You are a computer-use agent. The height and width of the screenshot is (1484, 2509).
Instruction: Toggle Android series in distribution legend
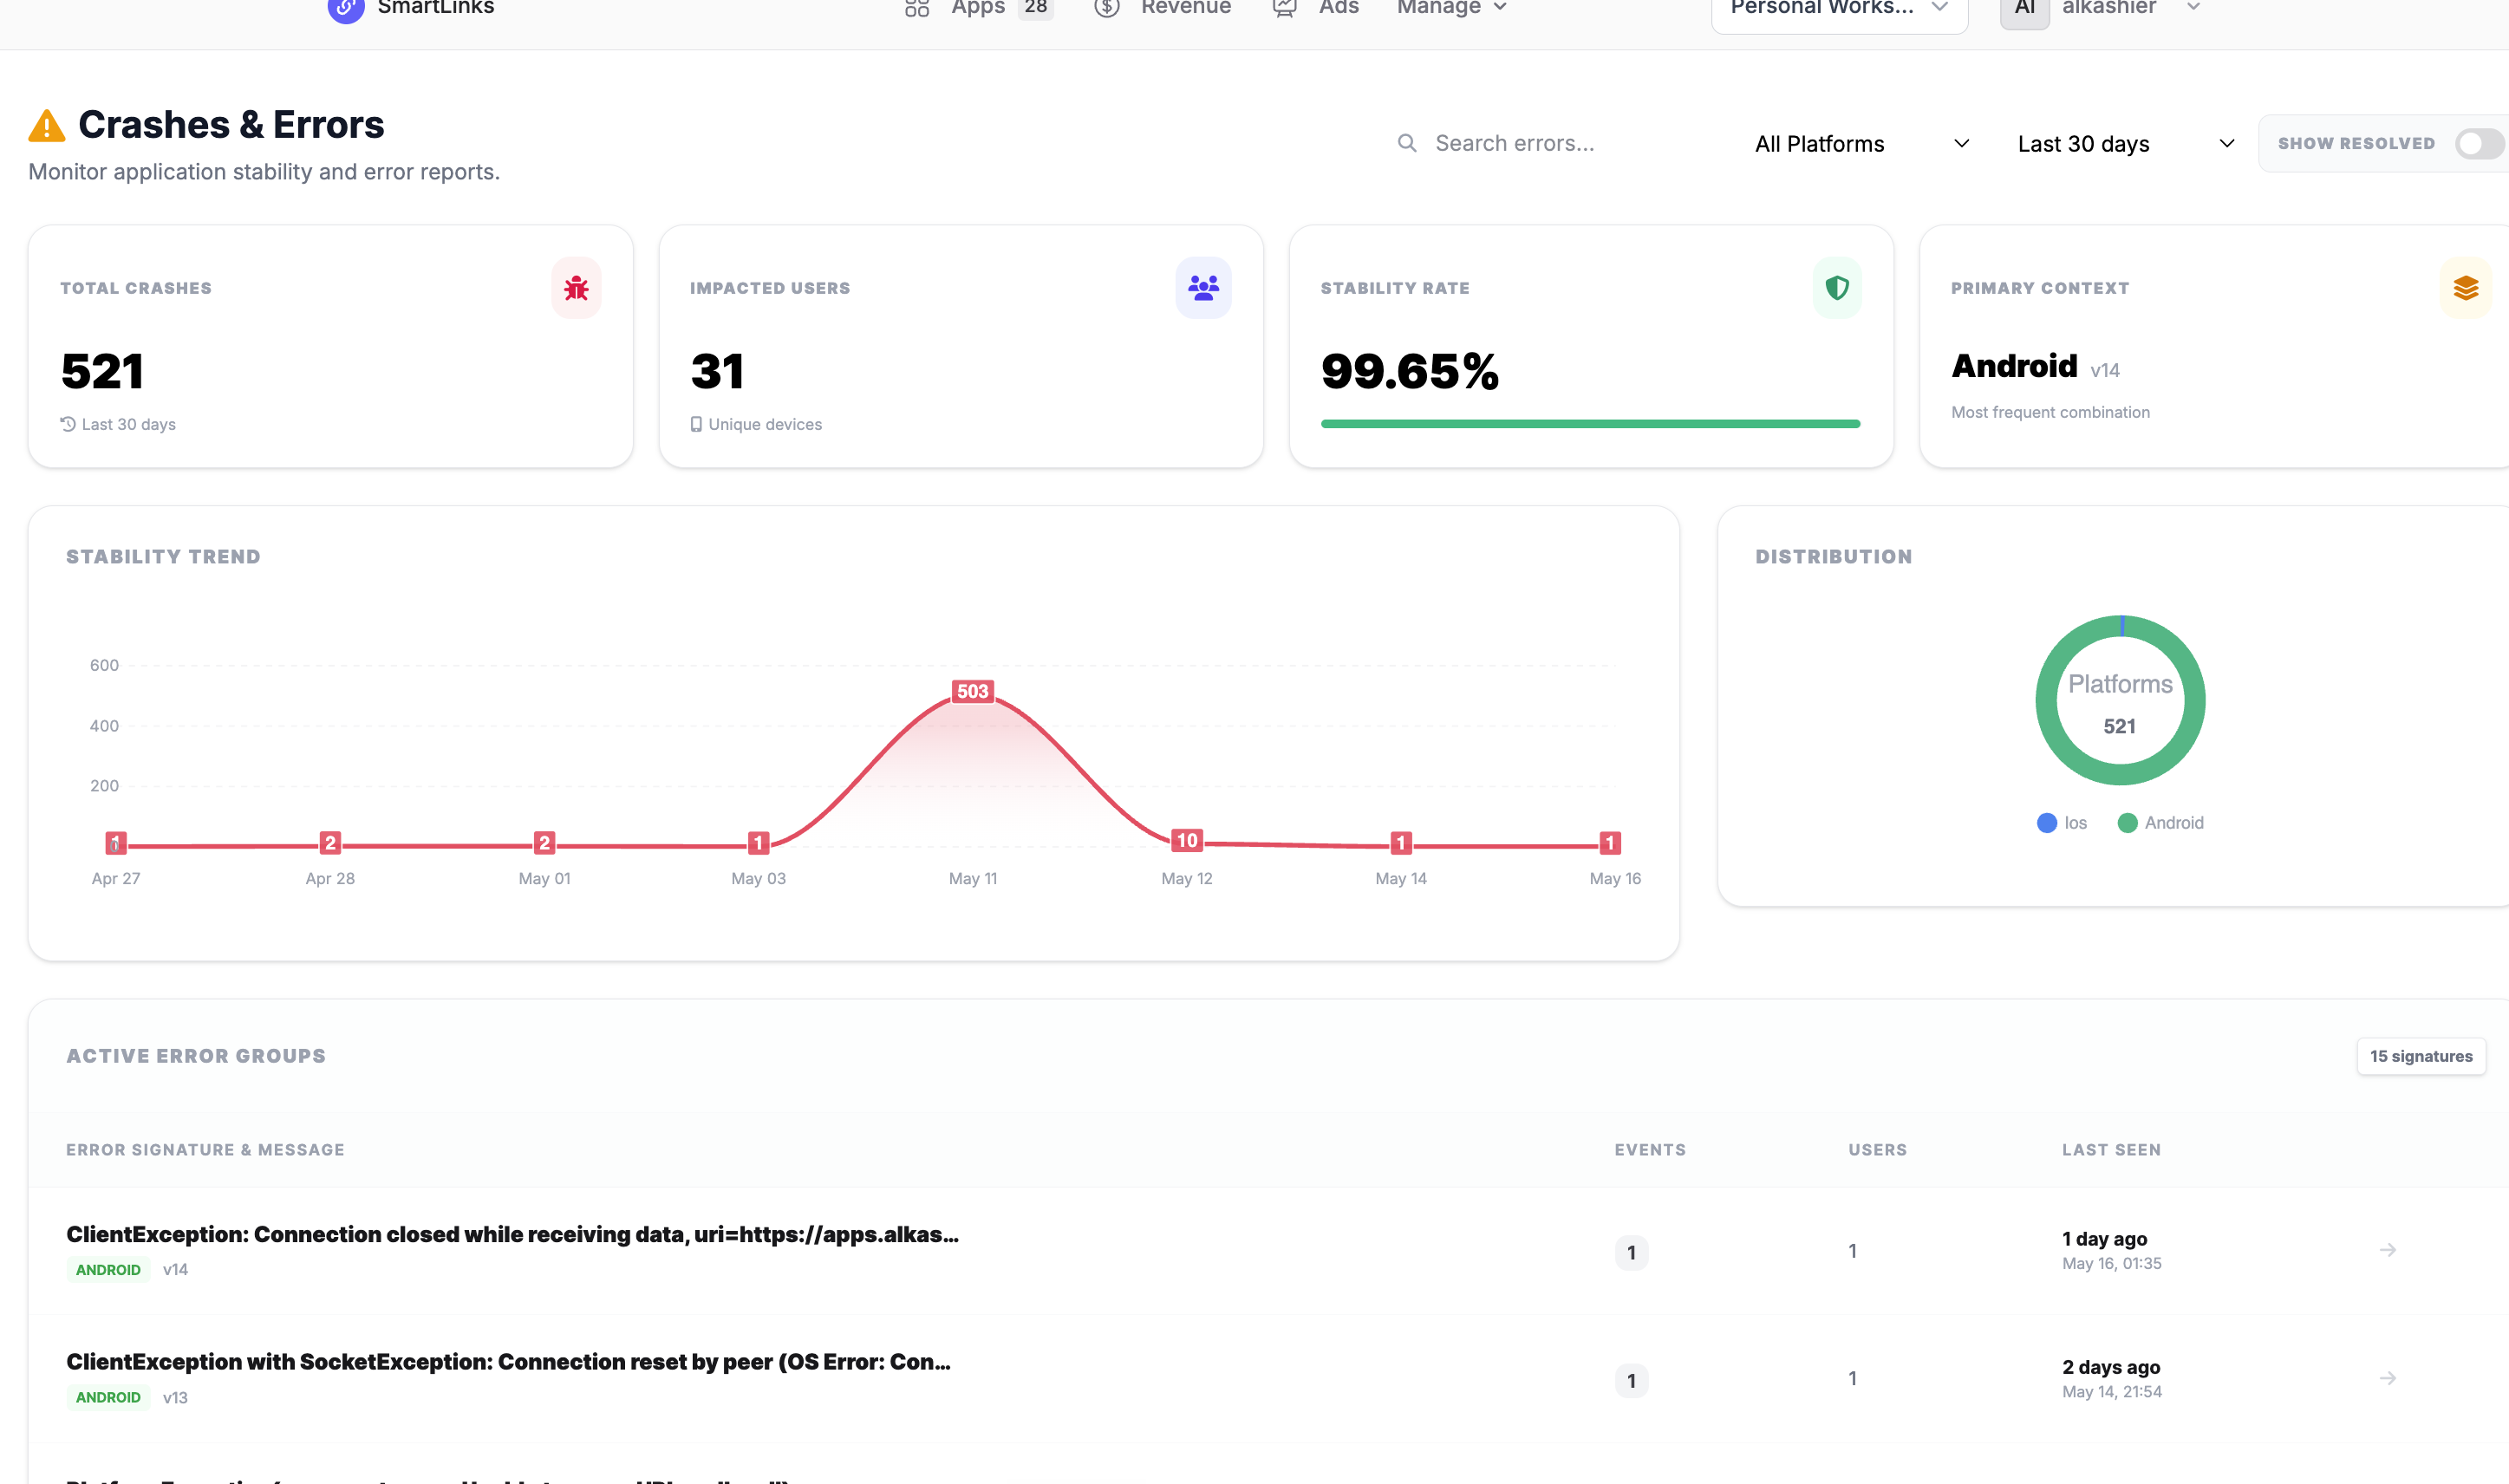2160,823
